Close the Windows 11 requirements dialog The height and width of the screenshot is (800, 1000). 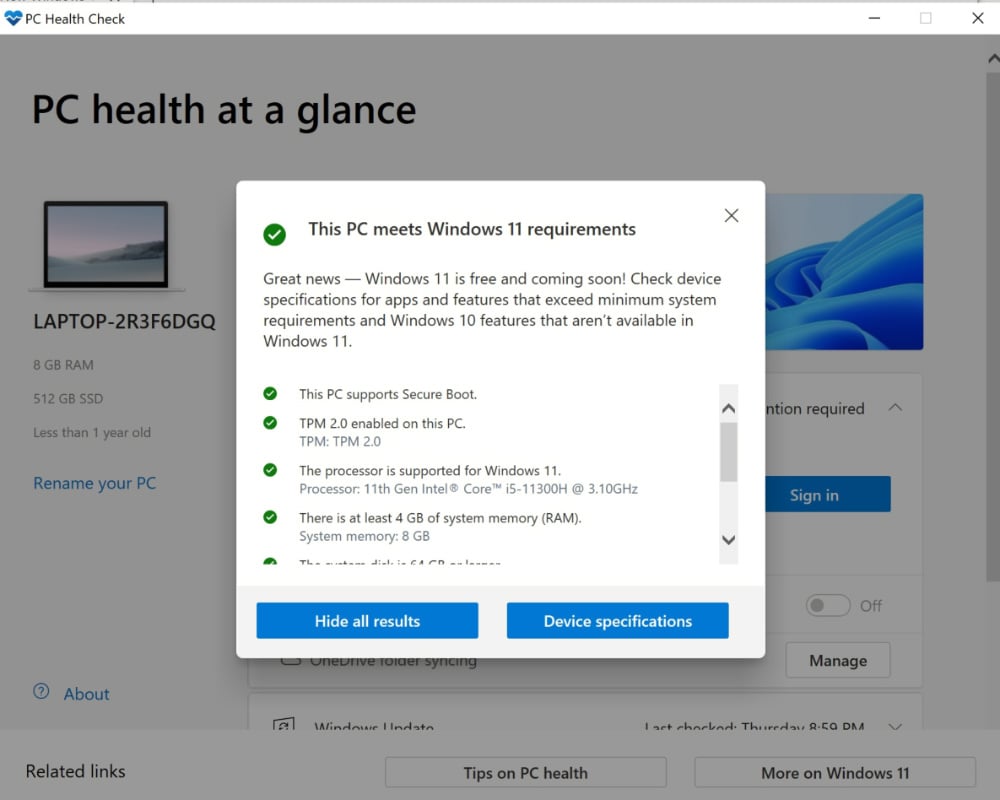pos(731,216)
